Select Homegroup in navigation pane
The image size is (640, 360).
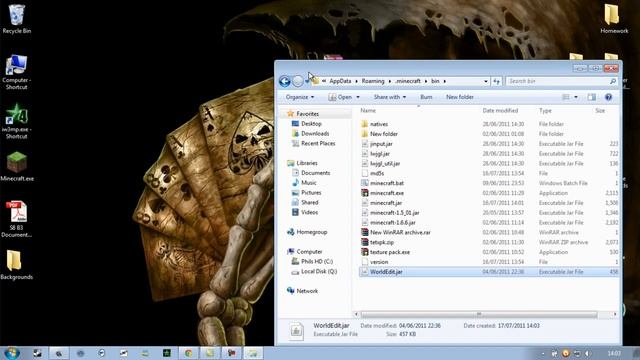311,232
